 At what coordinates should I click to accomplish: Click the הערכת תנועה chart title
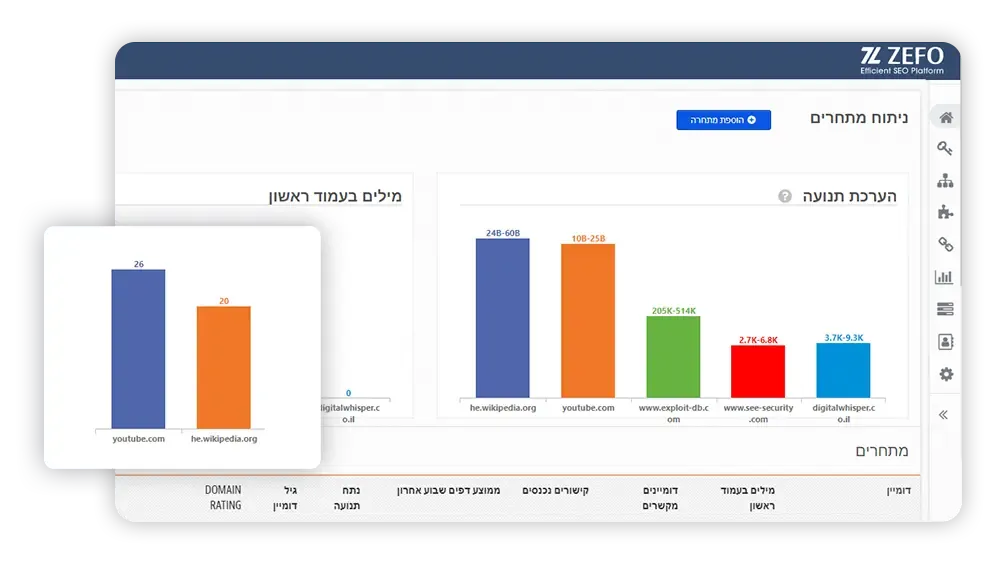(x=849, y=196)
